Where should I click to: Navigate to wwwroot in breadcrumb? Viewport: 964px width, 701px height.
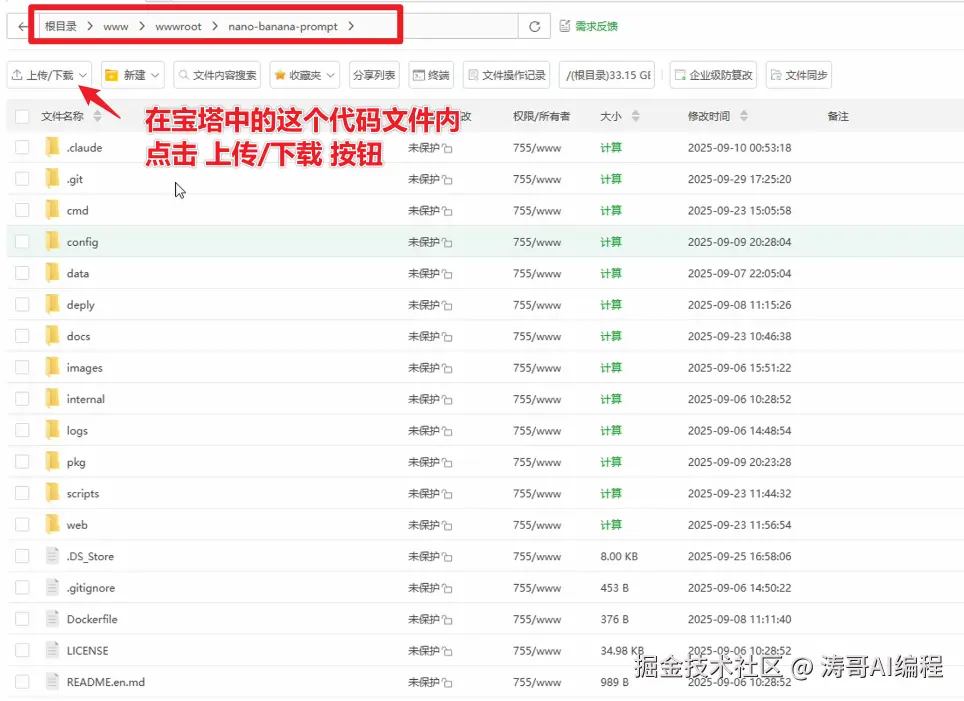pyautogui.click(x=178, y=26)
